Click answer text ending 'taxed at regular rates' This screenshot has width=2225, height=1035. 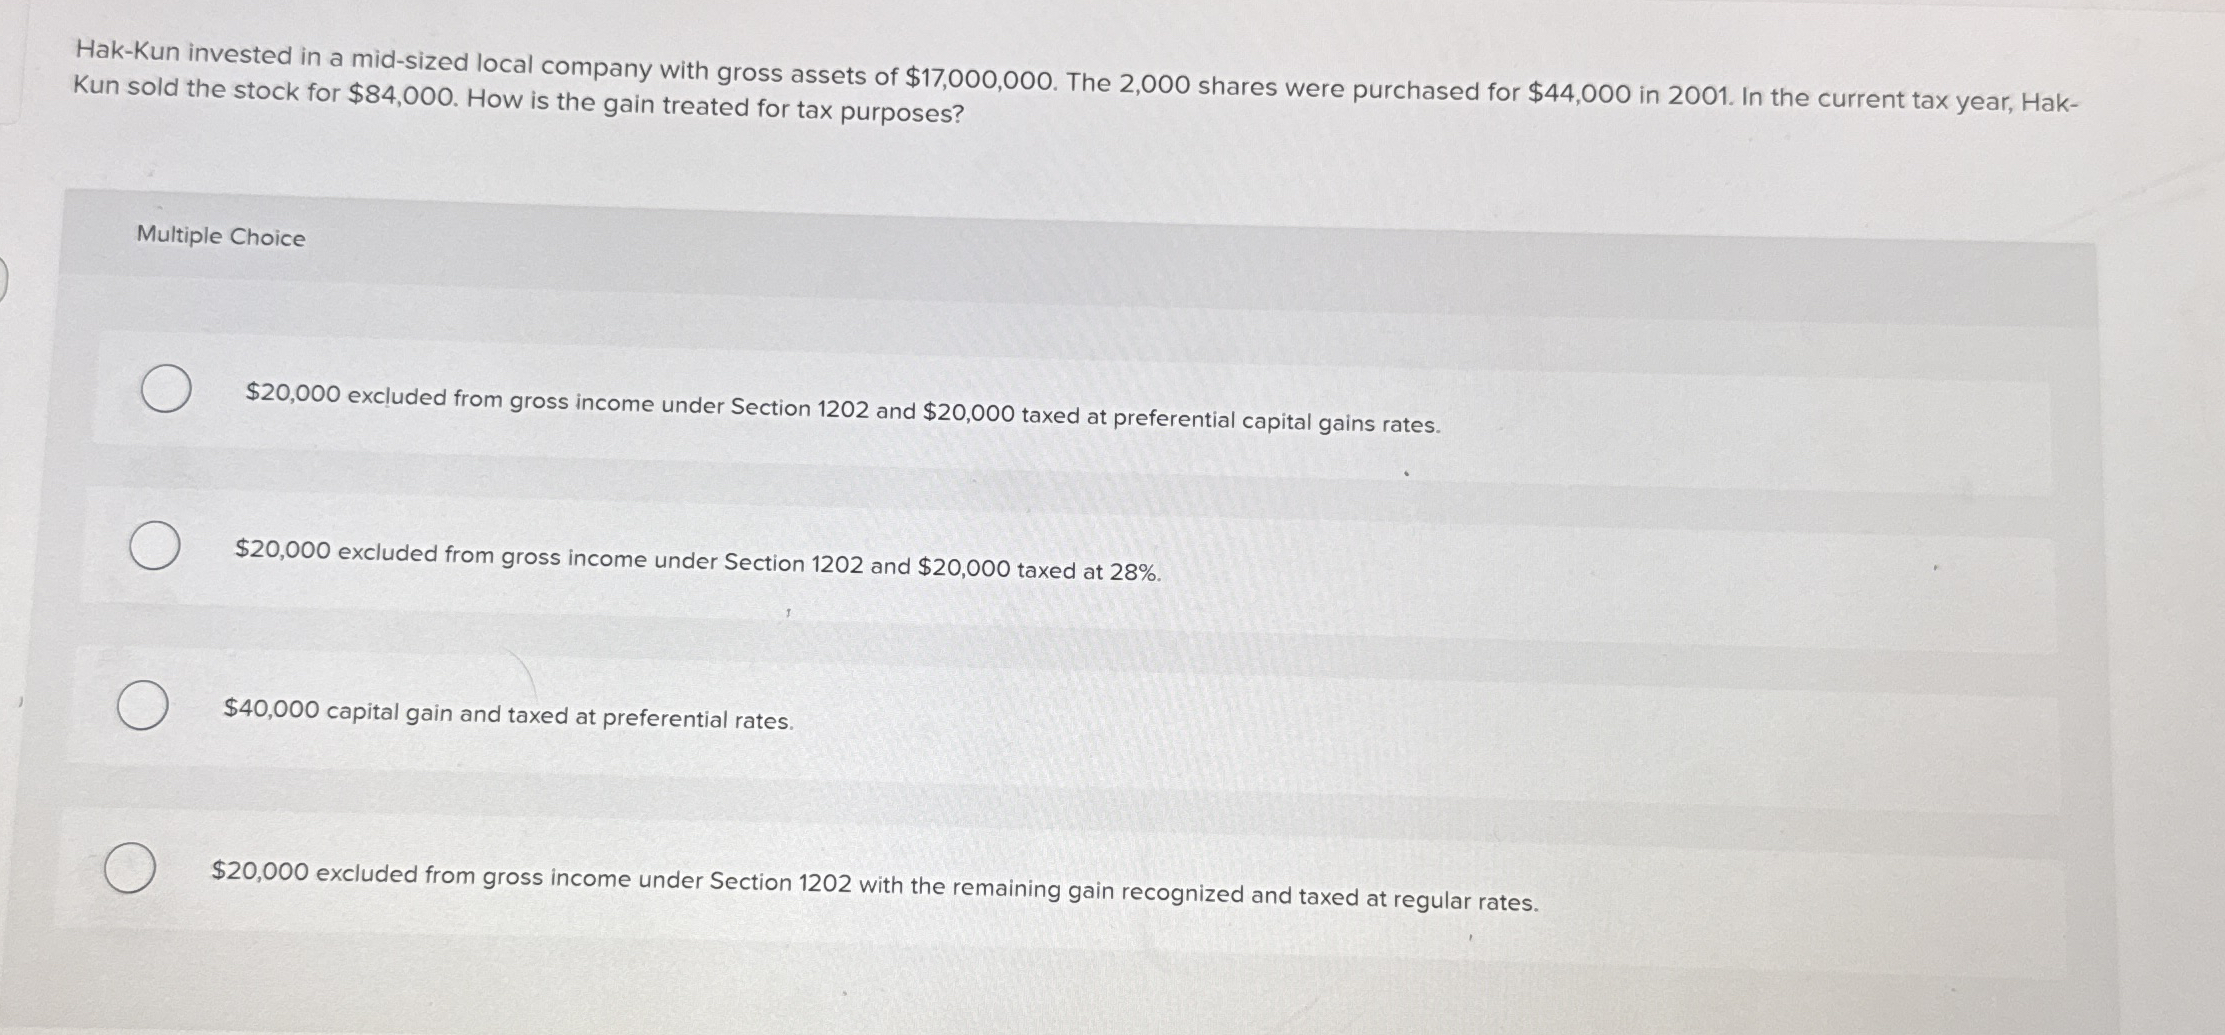875,886
